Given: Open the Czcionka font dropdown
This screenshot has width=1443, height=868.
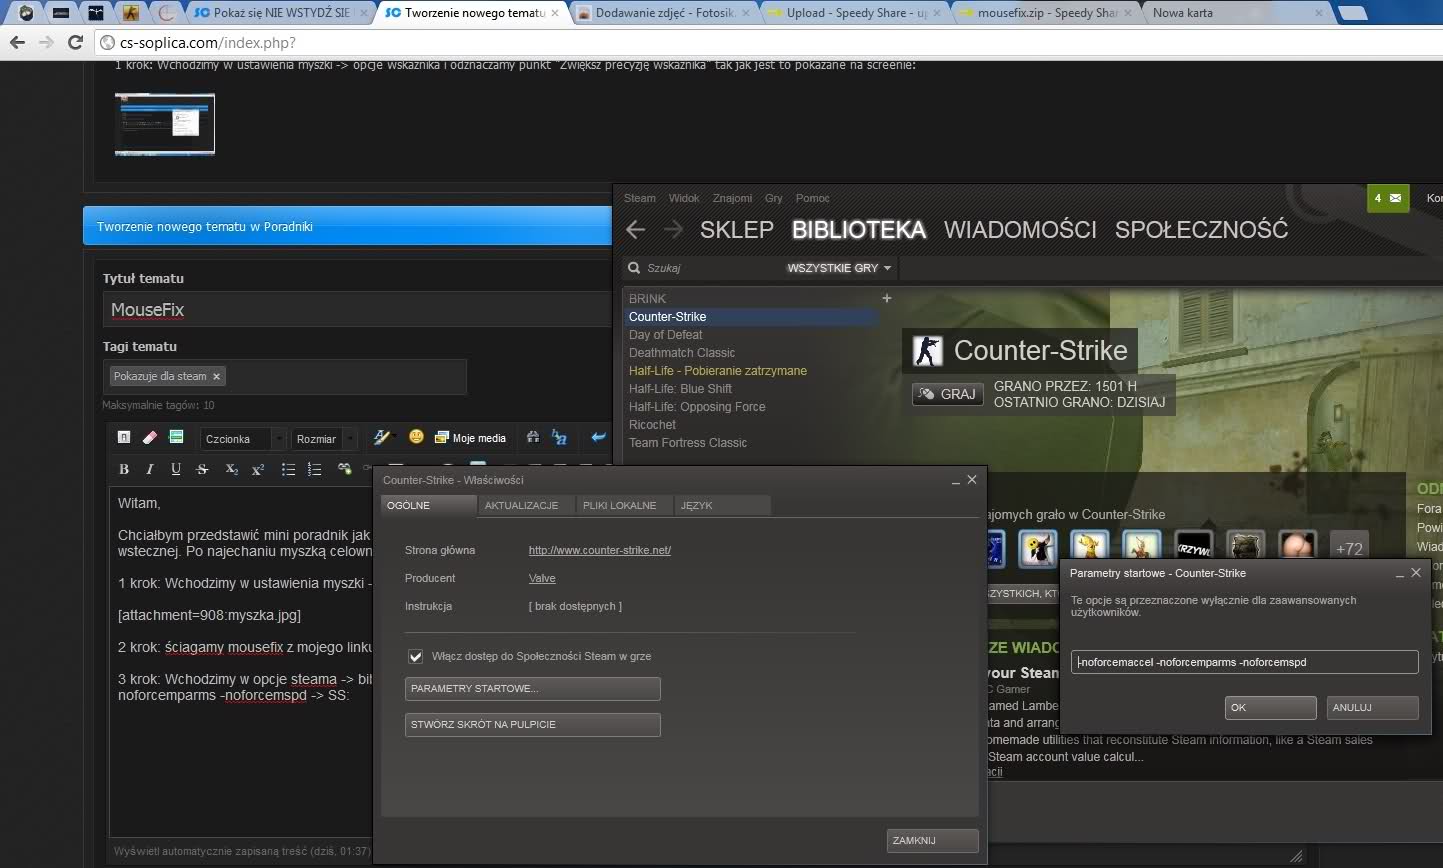Looking at the screenshot, I should [x=243, y=438].
